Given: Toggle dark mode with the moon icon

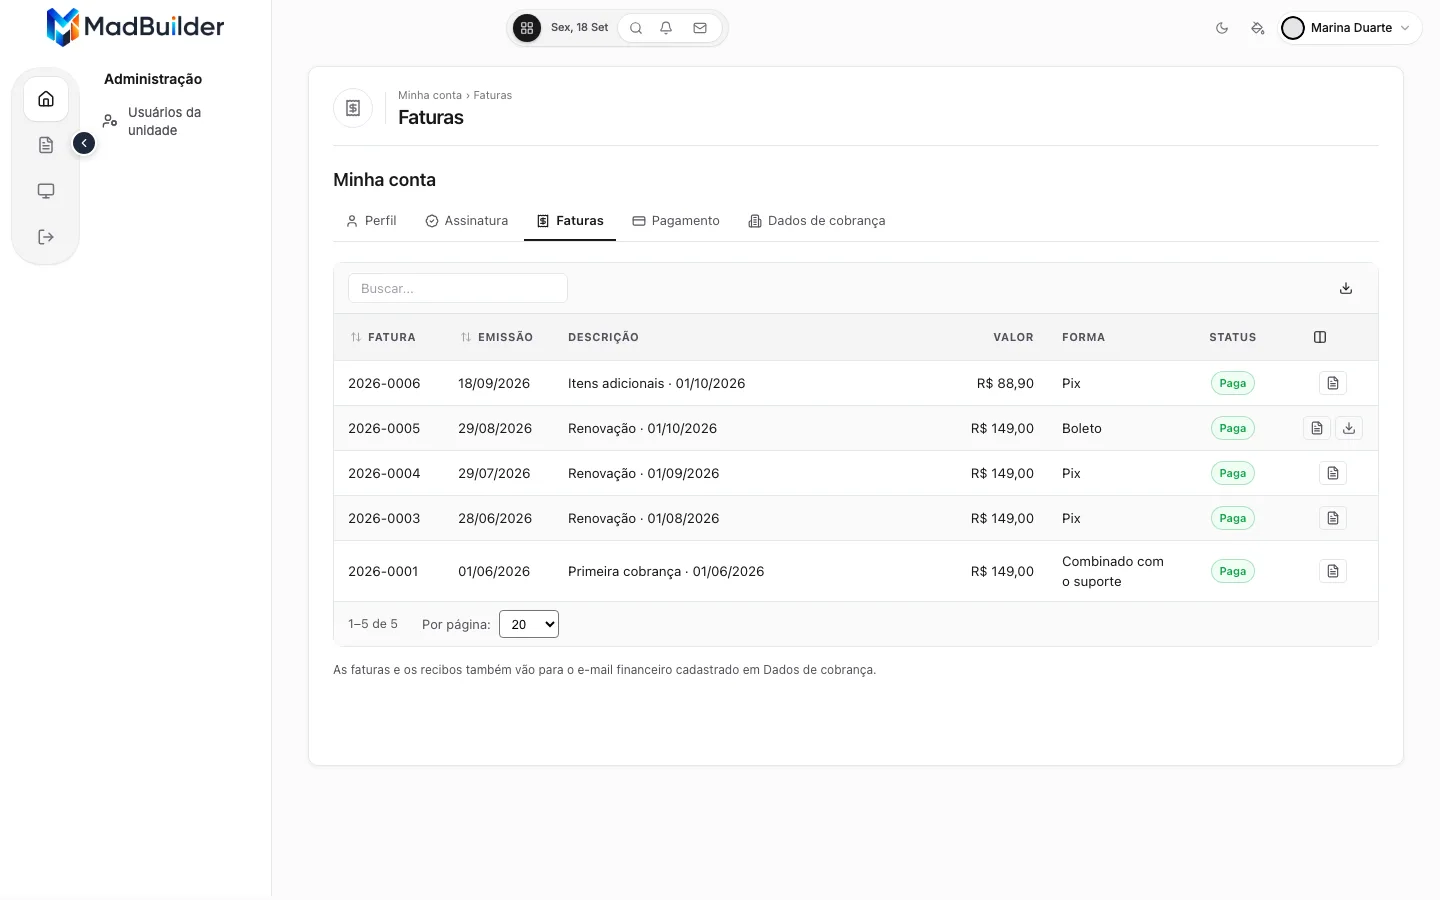Looking at the screenshot, I should (x=1222, y=28).
